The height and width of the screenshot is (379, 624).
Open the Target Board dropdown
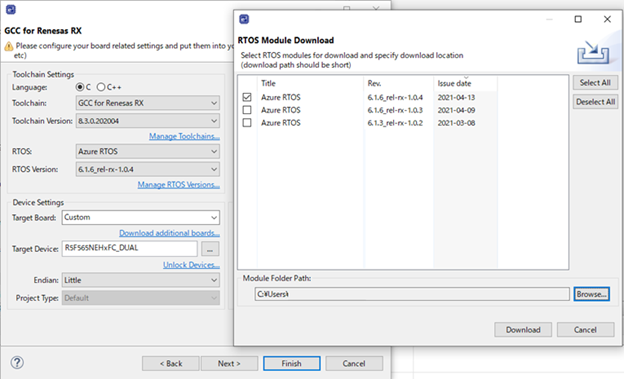click(140, 217)
